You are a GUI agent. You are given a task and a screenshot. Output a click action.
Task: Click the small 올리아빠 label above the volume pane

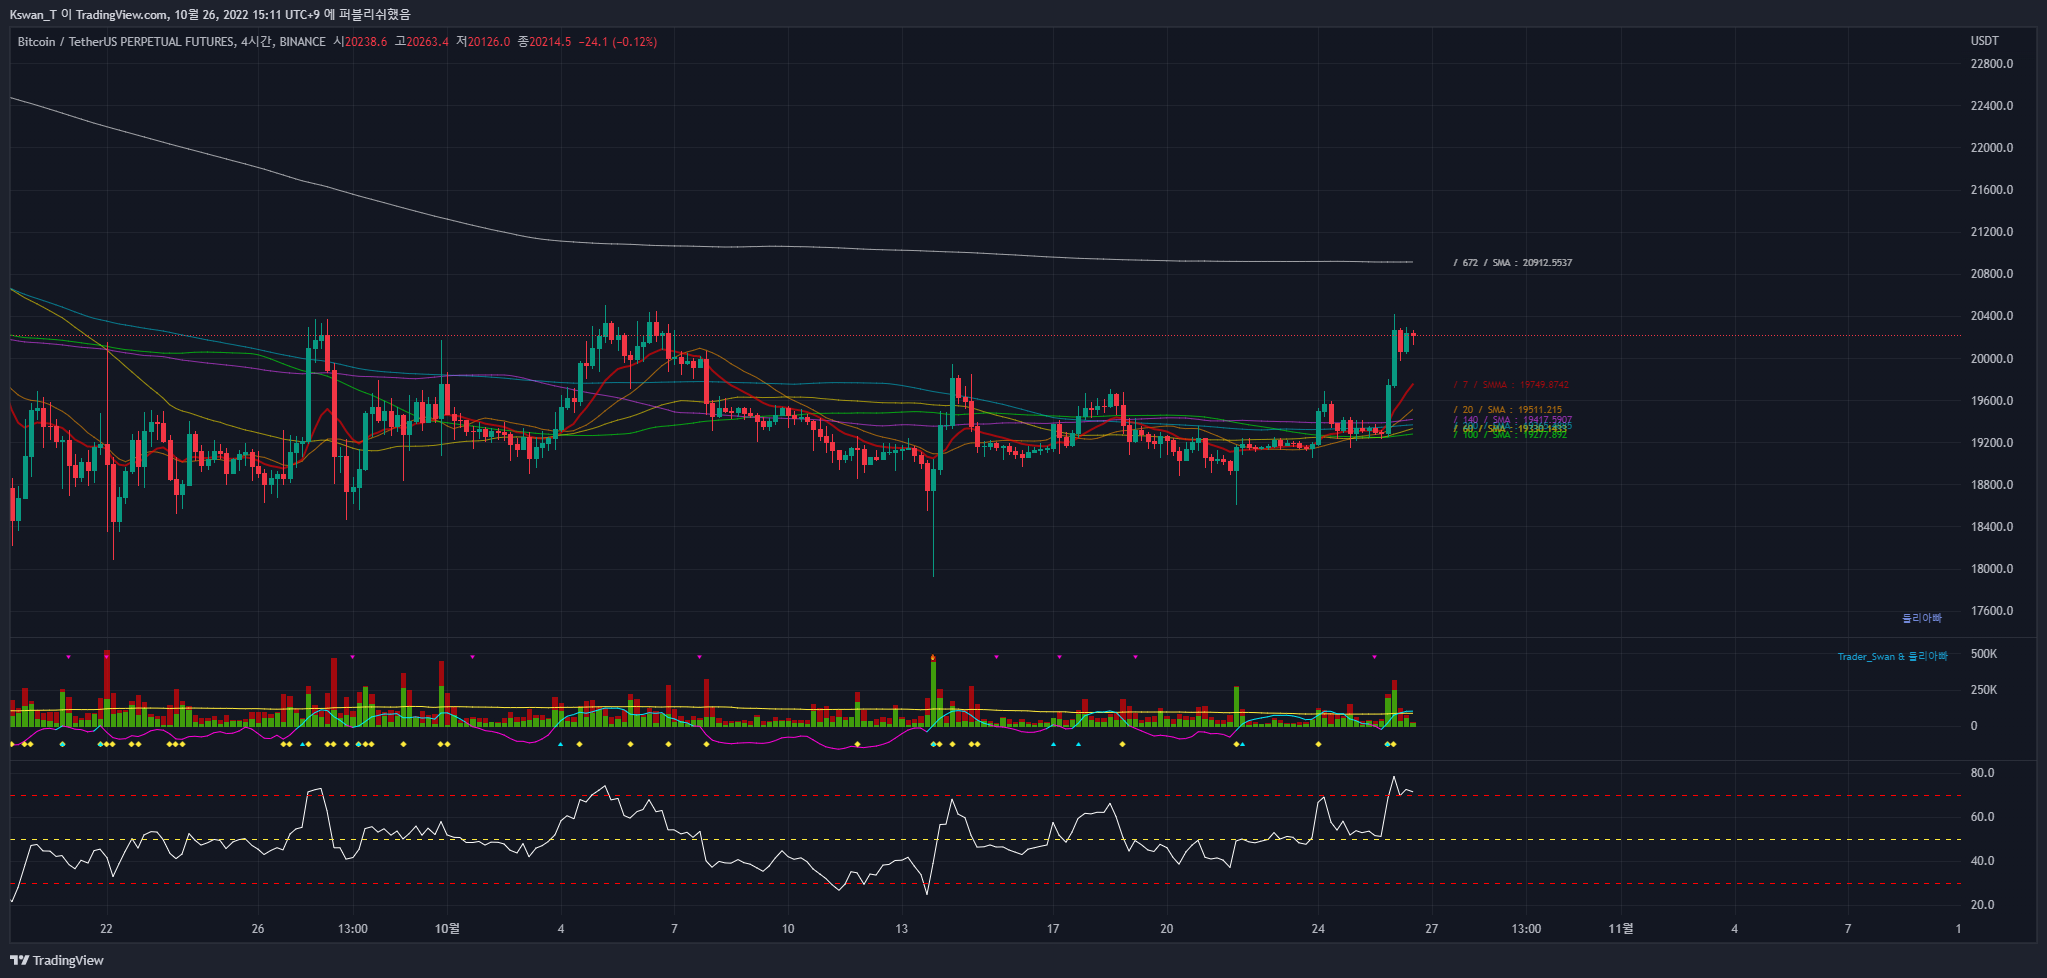pyautogui.click(x=1921, y=618)
